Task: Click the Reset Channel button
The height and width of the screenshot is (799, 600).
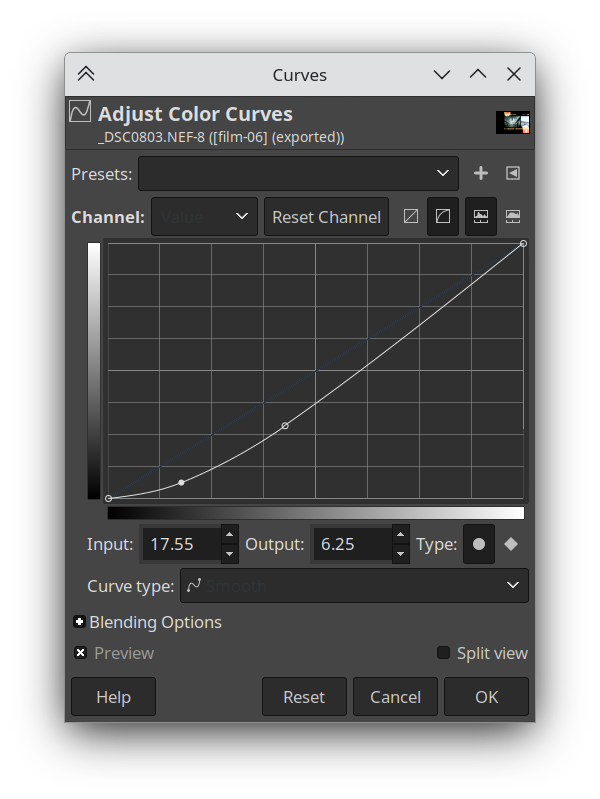Action: pos(326,216)
